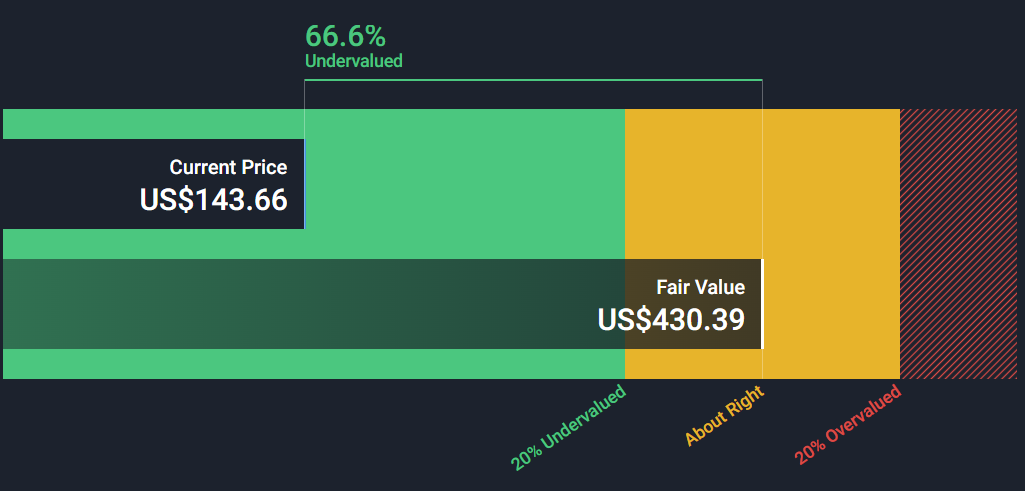Click green zone right of Current Price bar

point(460,184)
